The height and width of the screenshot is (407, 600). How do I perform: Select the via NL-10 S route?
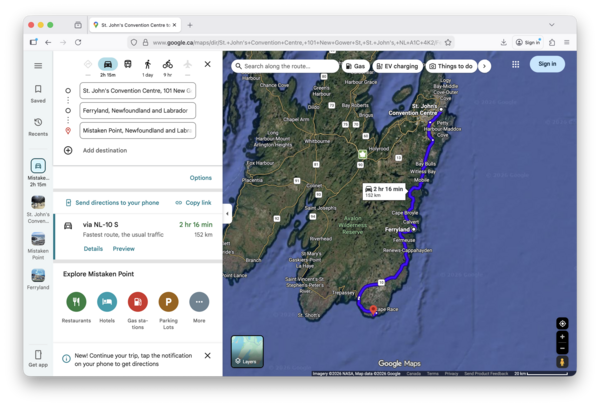[x=138, y=236]
